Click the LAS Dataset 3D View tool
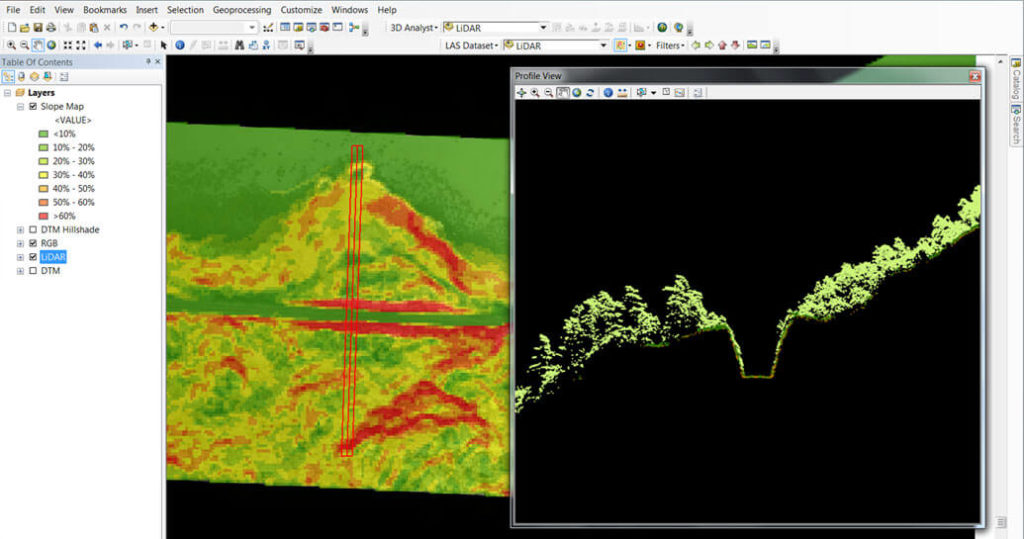The image size is (1024, 539). [765, 45]
